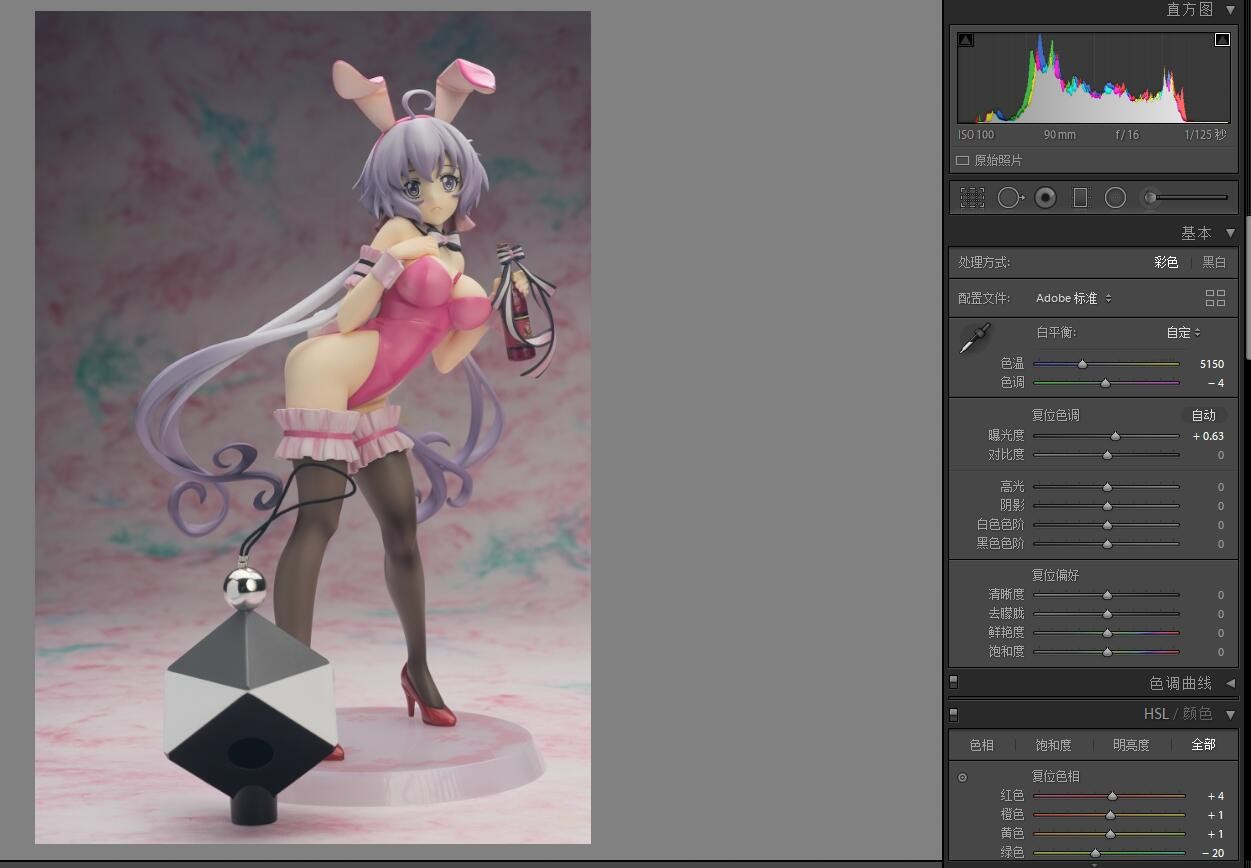Switch to the 饱和度 tab in HSL

coord(1053,745)
